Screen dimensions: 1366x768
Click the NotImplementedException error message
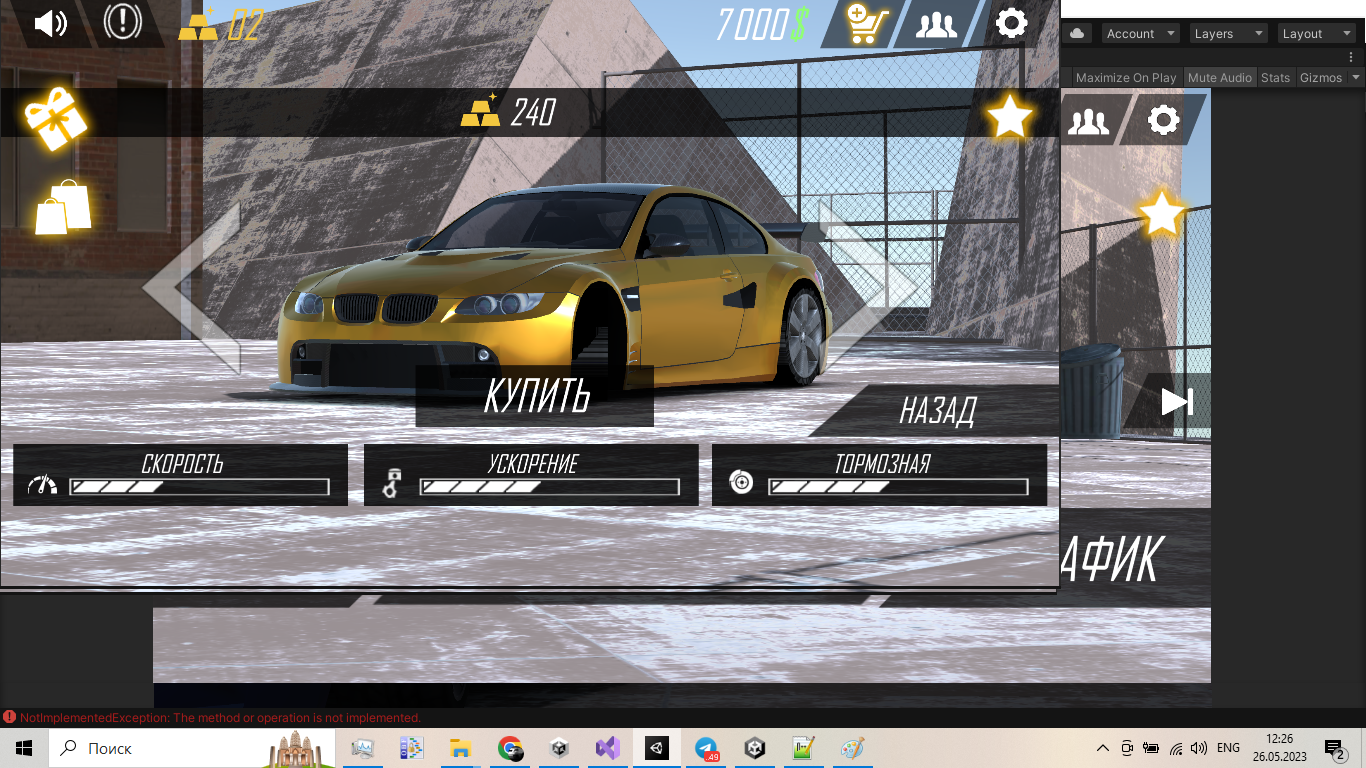[220, 718]
